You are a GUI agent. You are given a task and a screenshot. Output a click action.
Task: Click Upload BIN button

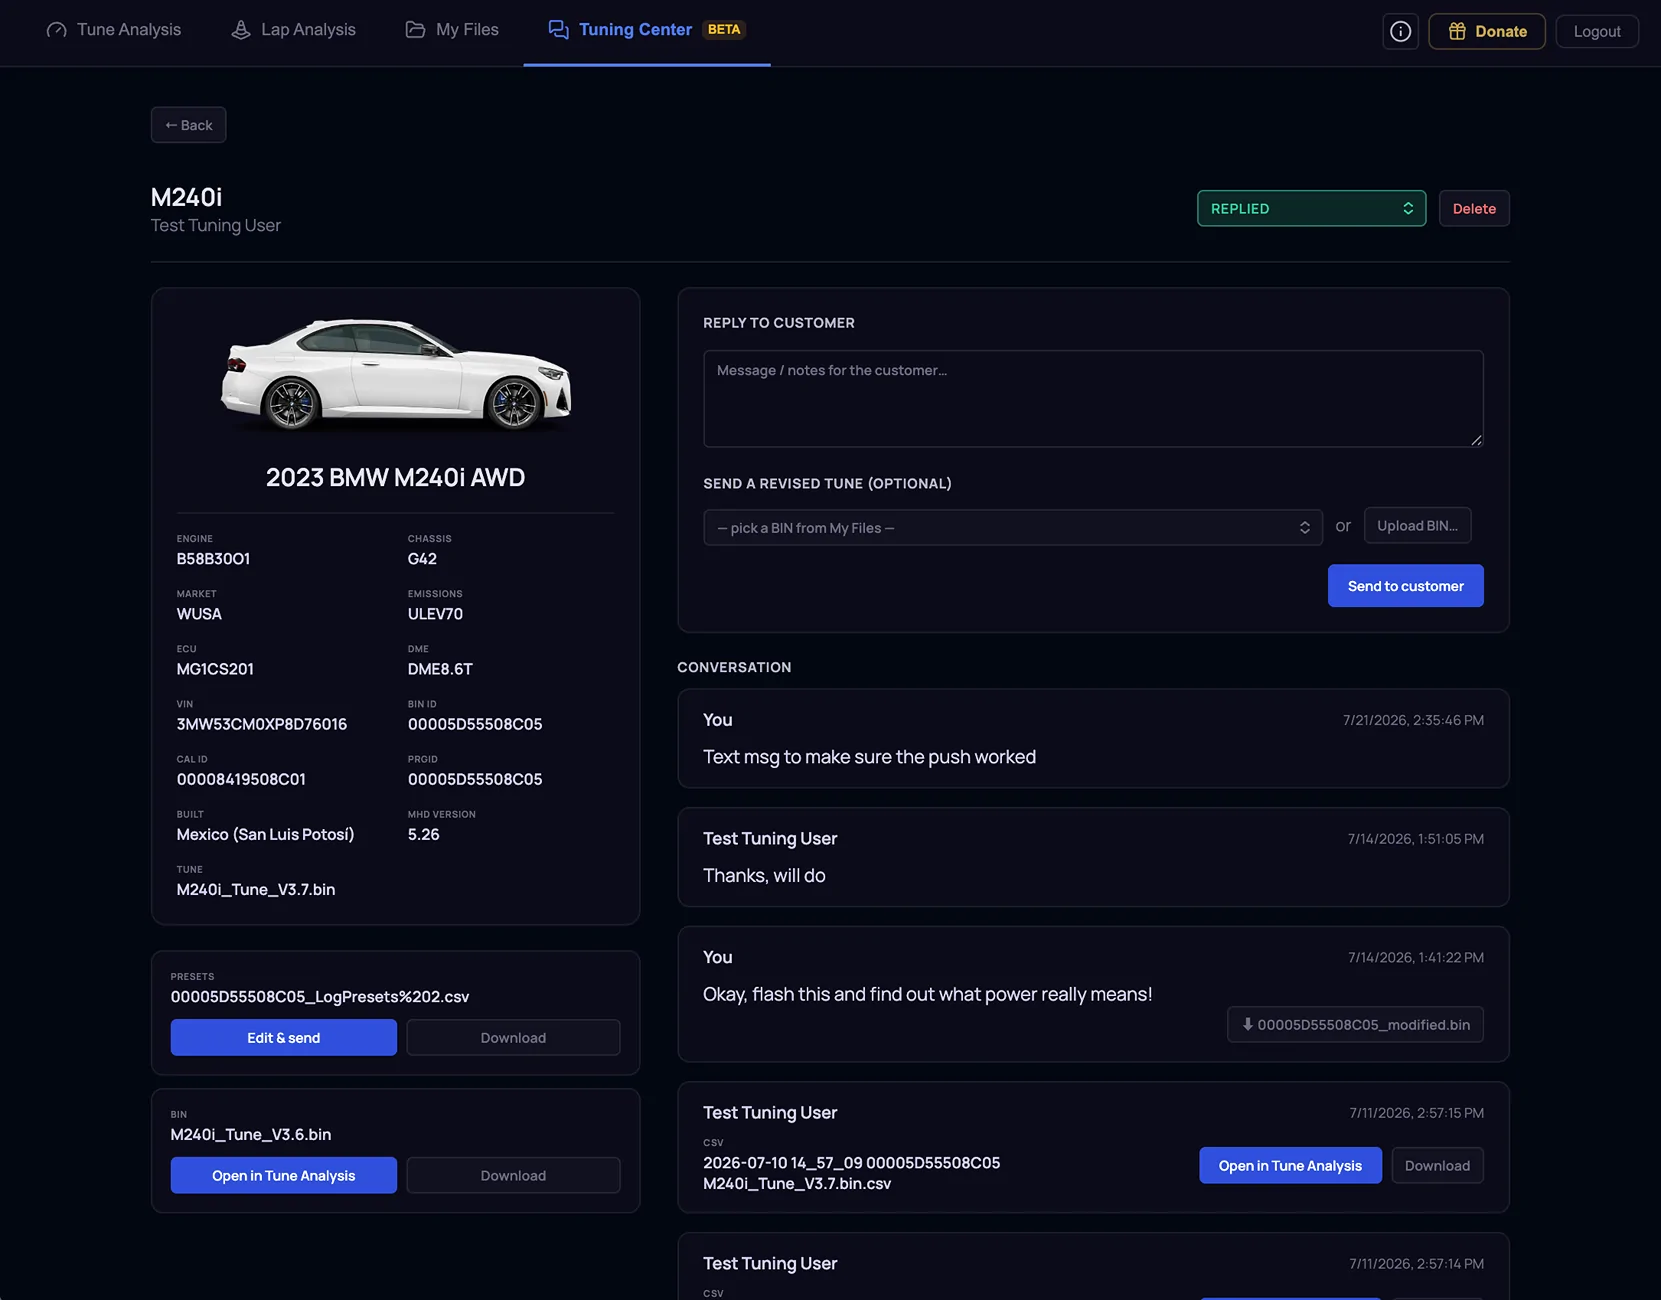[1417, 526]
